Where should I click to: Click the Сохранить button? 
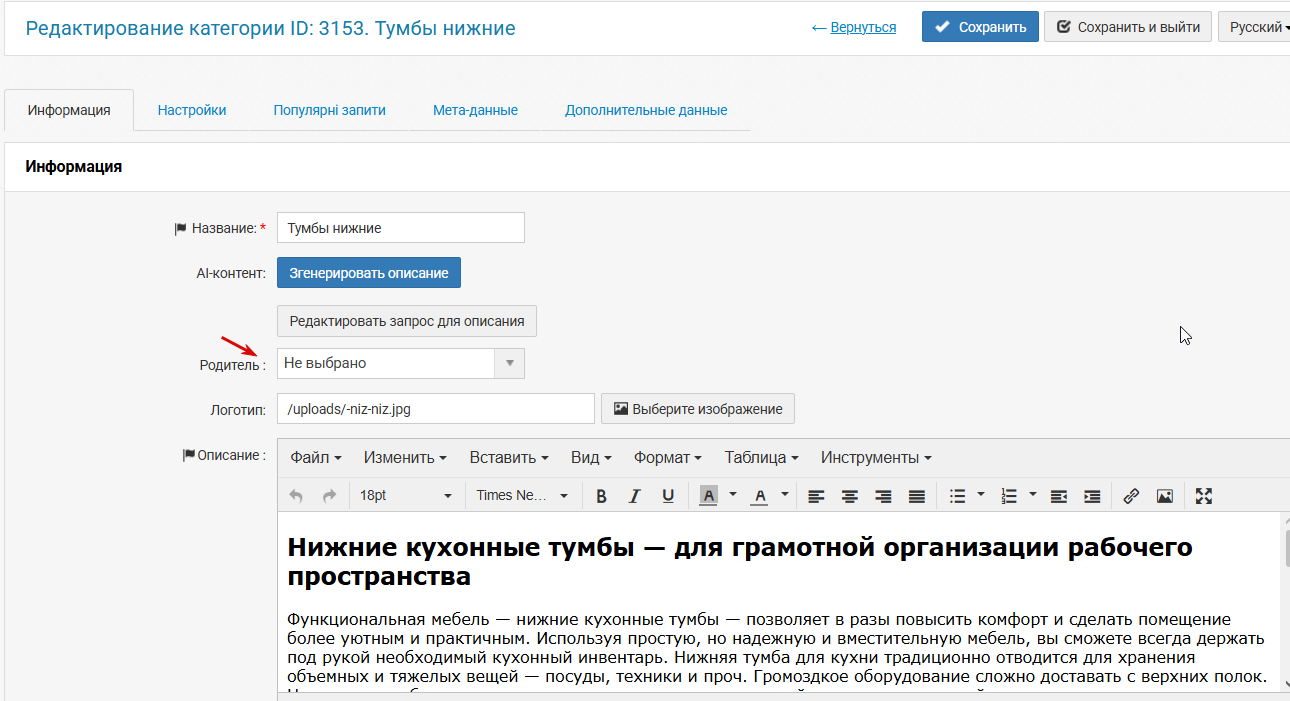click(x=980, y=27)
